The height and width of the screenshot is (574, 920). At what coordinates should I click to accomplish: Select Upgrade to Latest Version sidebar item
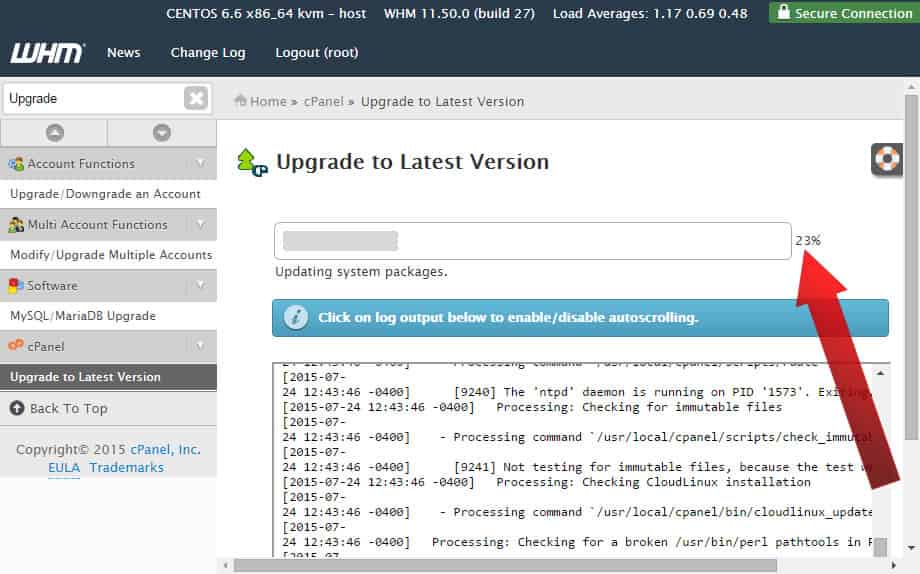tap(109, 377)
